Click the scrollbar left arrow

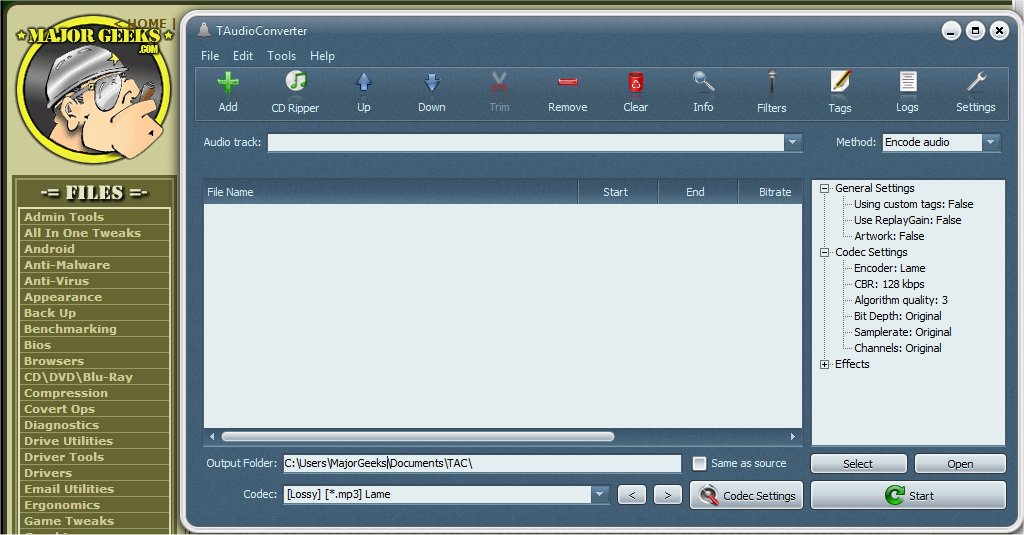coord(212,436)
